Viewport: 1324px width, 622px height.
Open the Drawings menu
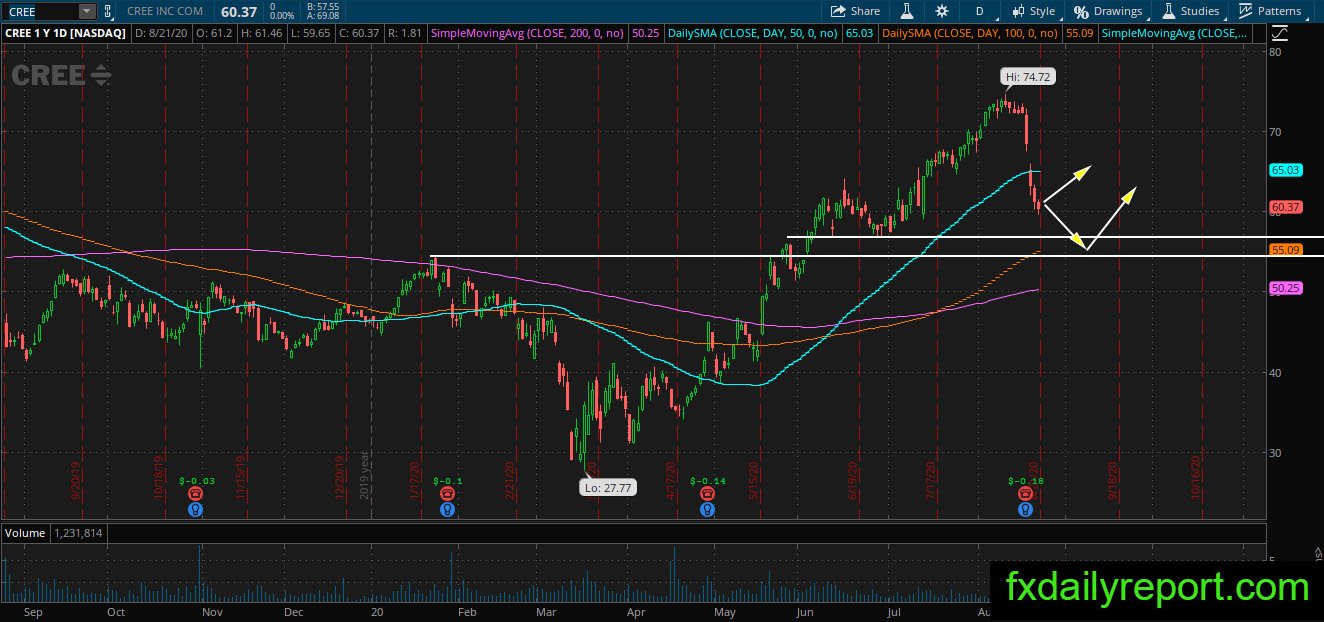click(1108, 11)
